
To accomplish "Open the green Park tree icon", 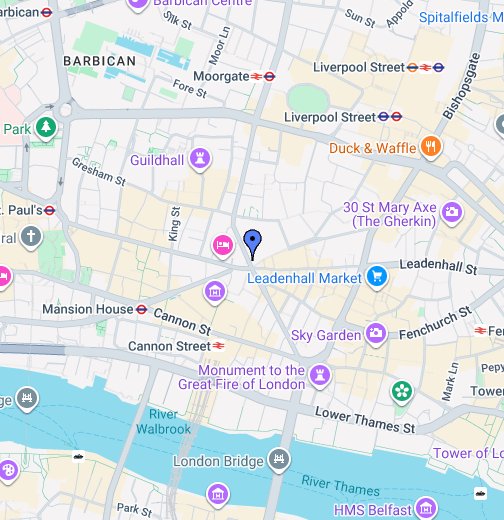I will (x=46, y=128).
